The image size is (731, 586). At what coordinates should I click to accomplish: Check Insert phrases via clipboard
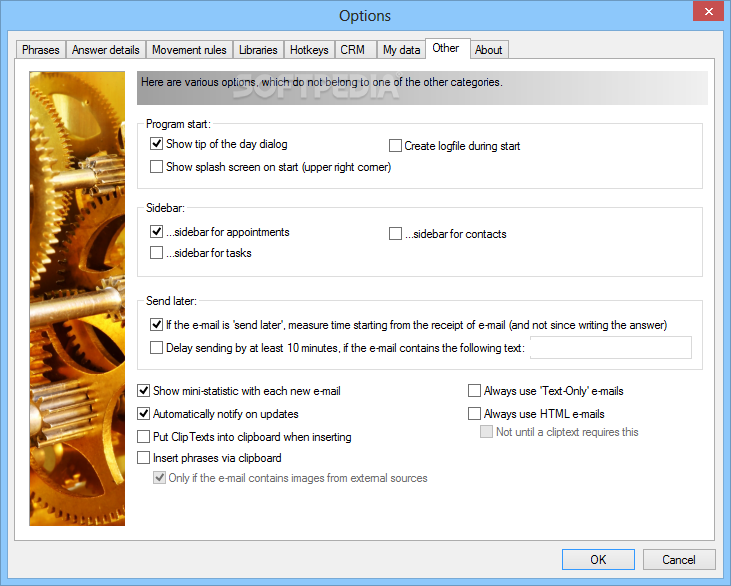click(143, 458)
